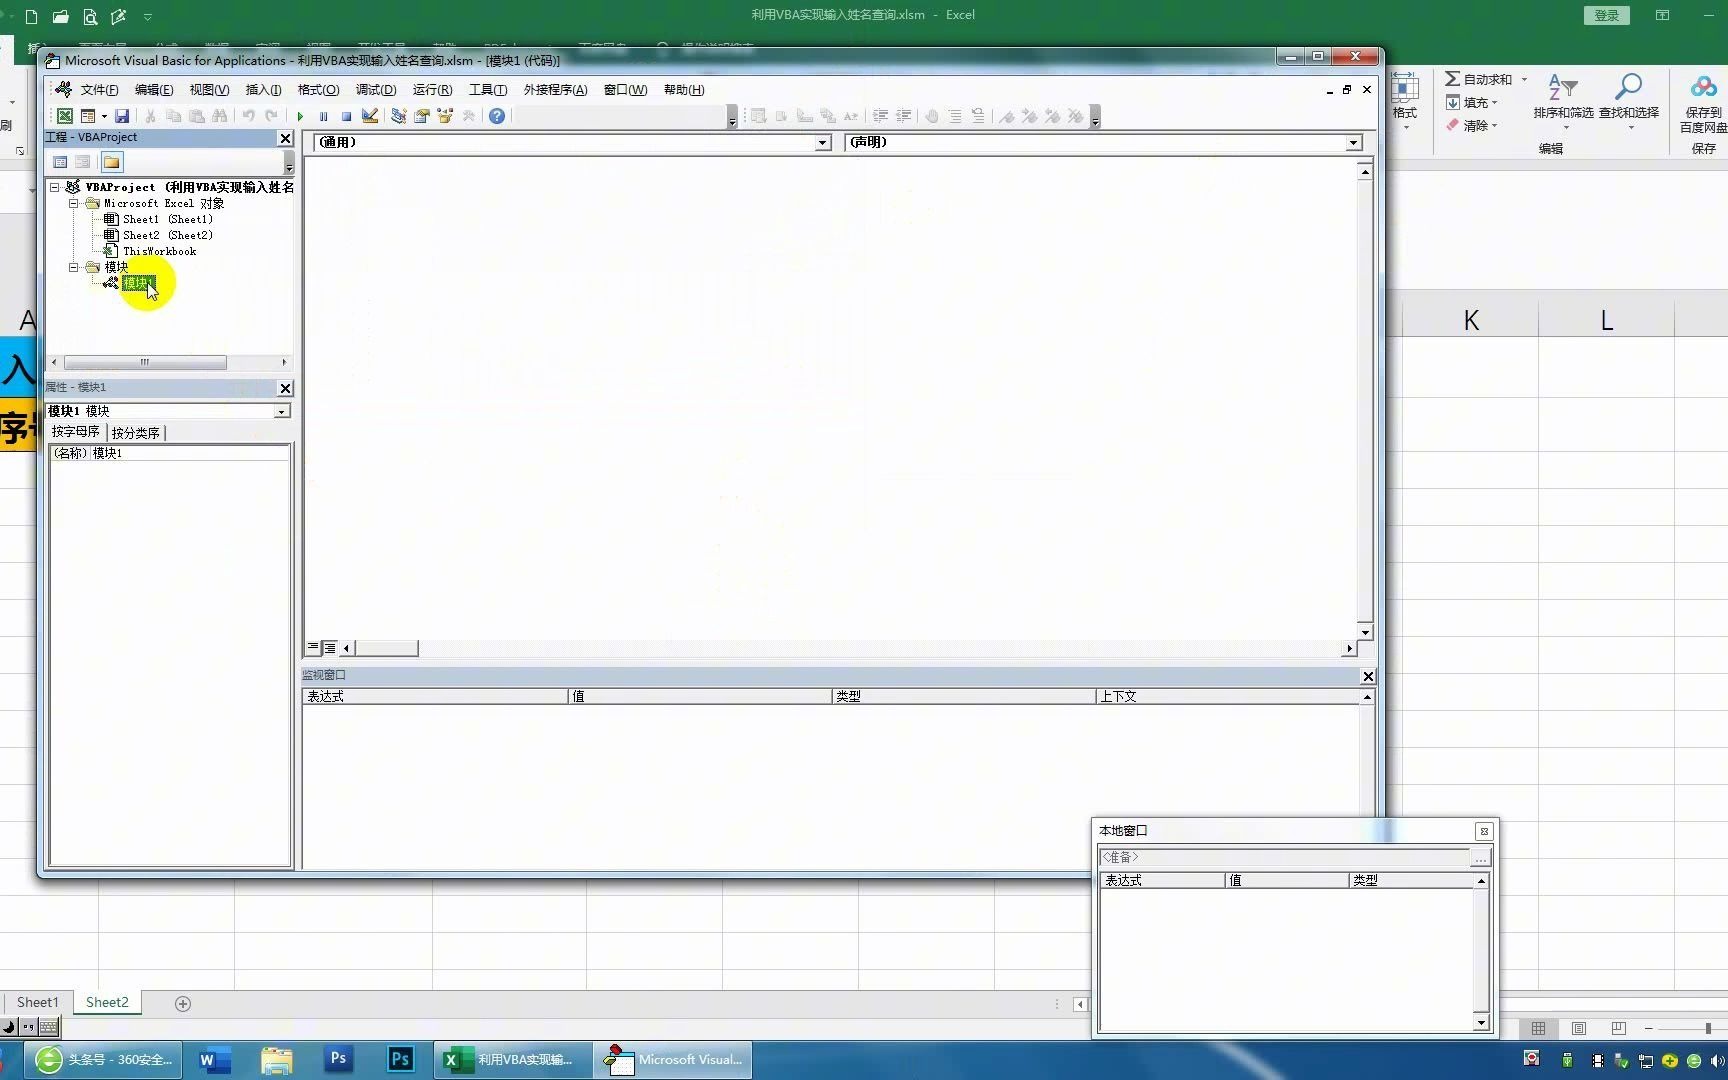Screen dimensions: 1728x1080
Task: Toggle Breakpoint hand icon
Action: coord(931,116)
